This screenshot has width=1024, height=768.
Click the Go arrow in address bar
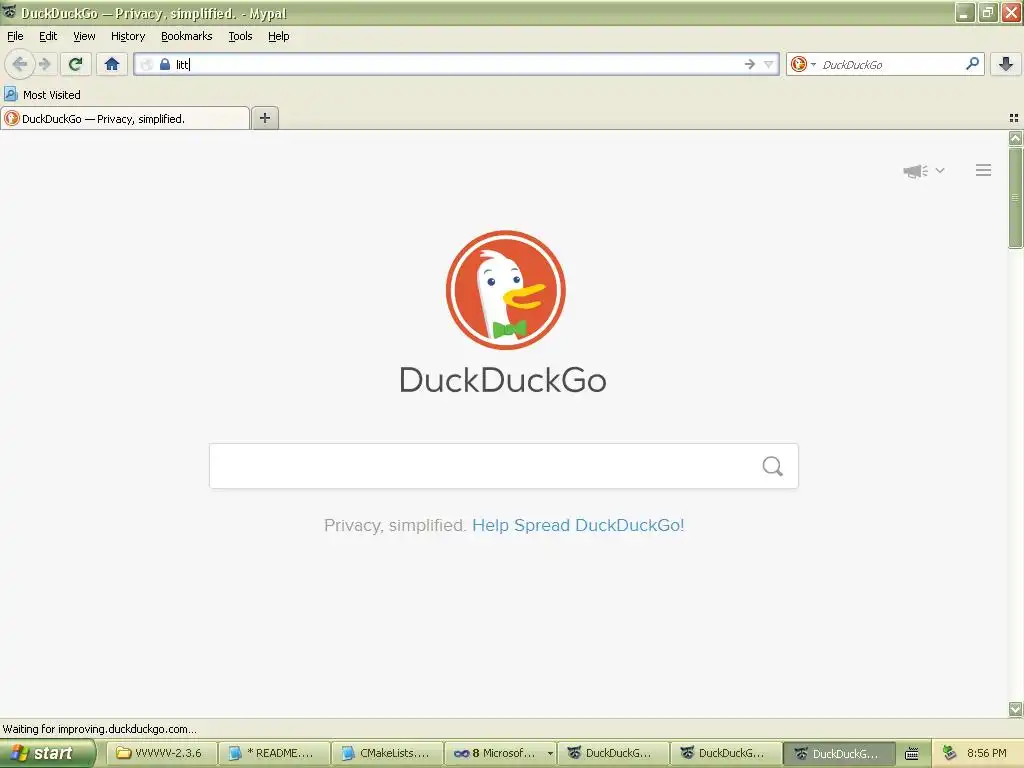pos(750,64)
